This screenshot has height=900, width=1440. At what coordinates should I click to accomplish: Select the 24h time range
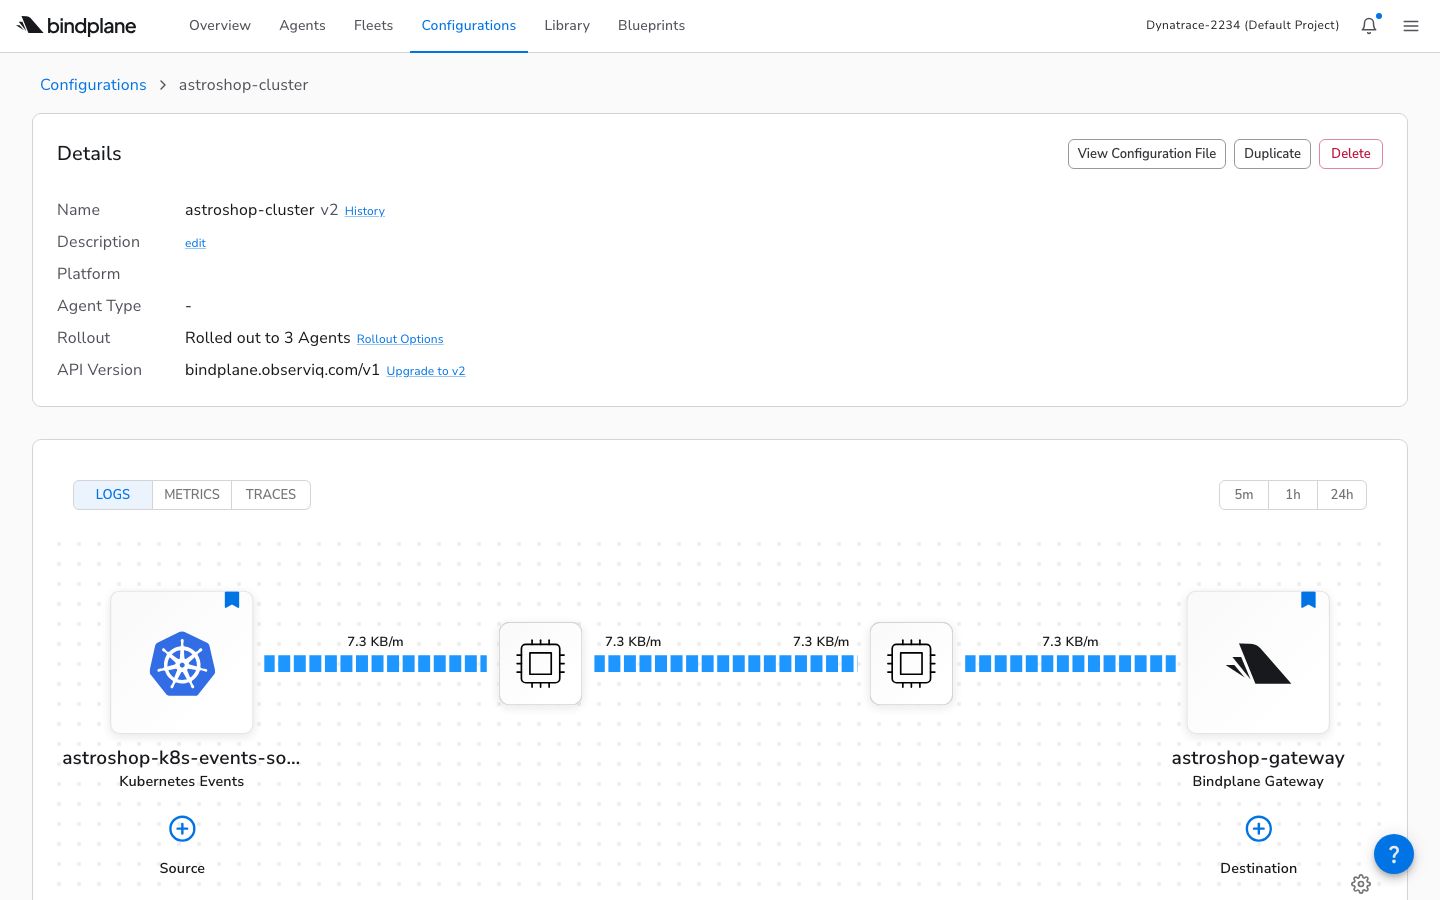point(1341,494)
